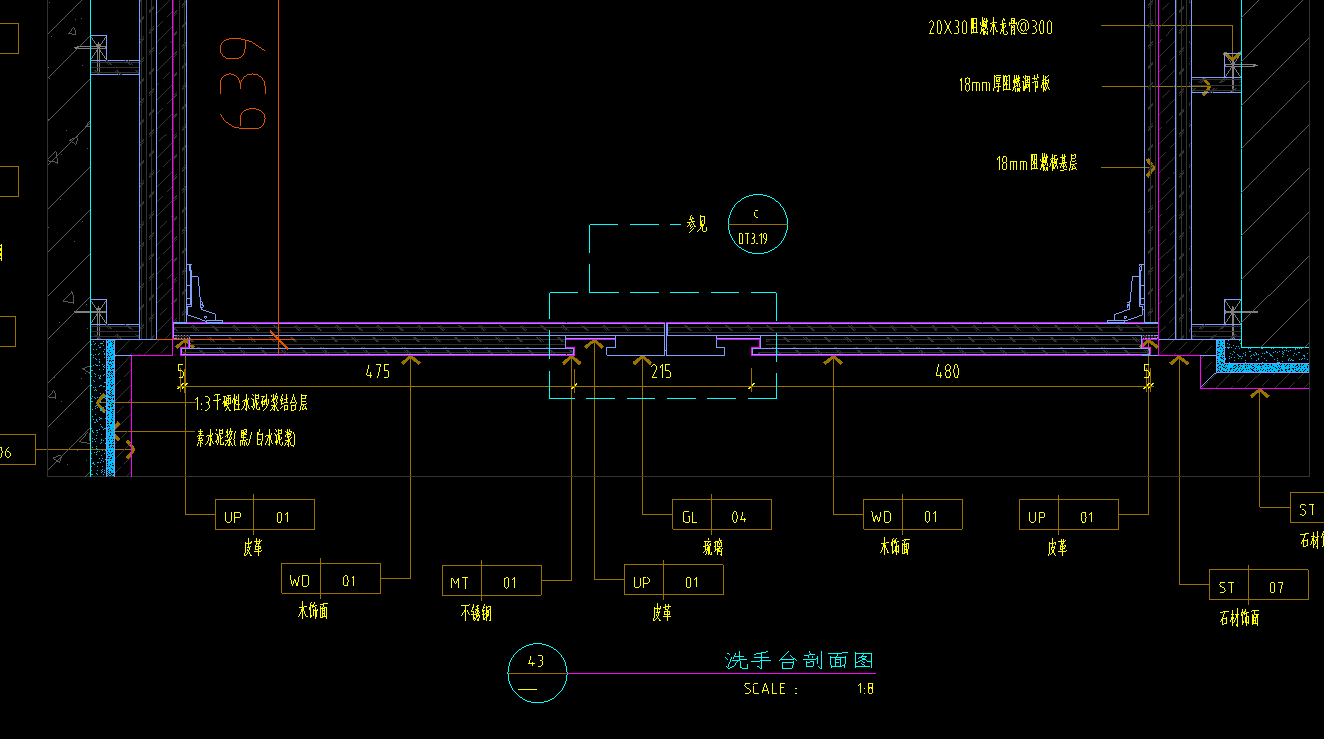This screenshot has height=739, width=1324.
Task: Pick the 18mm阻燃板基层 annotation text
Action: click(x=1037, y=163)
